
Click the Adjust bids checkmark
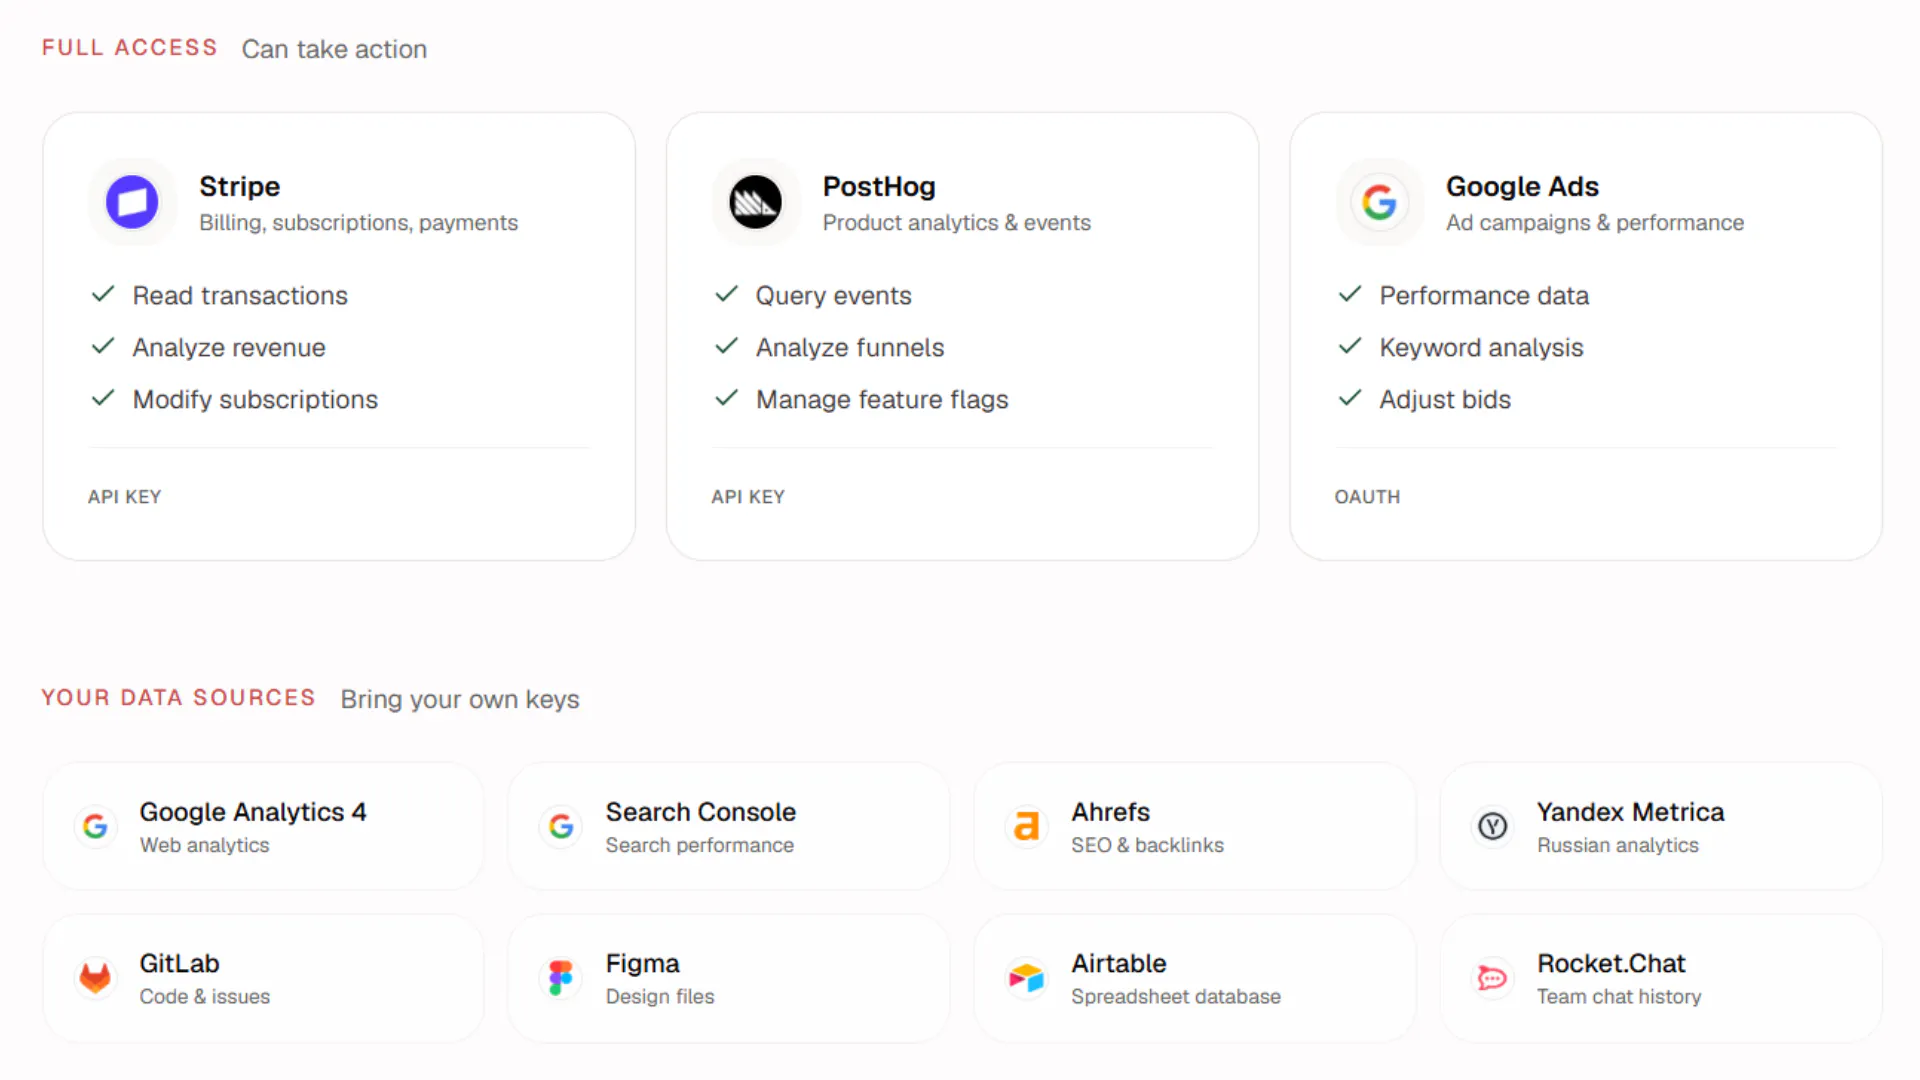[1350, 398]
